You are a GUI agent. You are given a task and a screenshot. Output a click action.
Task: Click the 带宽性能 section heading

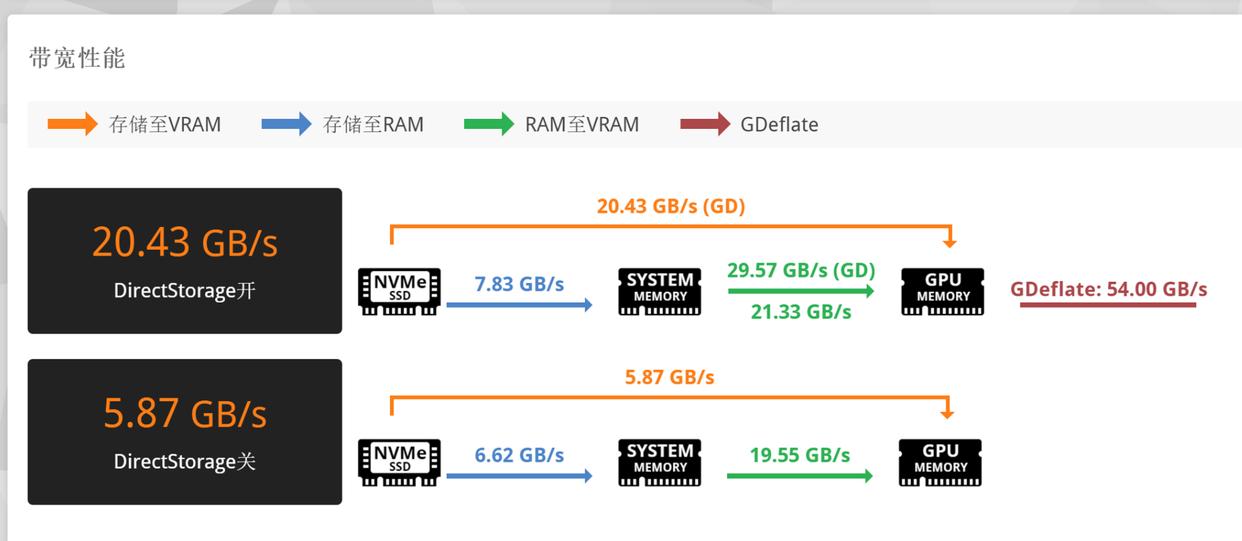(77, 58)
